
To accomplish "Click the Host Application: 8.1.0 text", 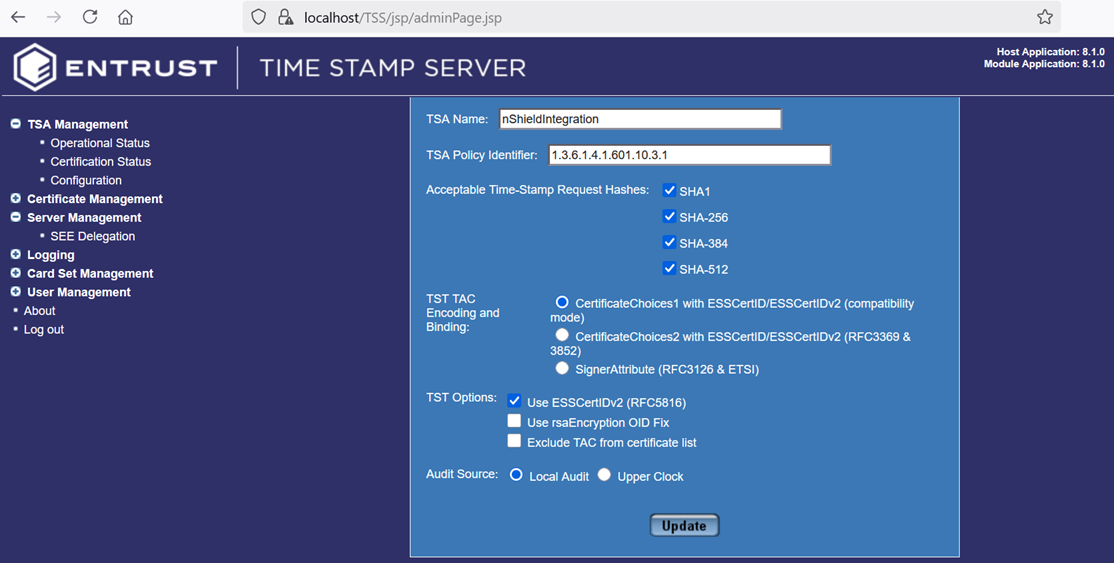I will coord(1050,52).
